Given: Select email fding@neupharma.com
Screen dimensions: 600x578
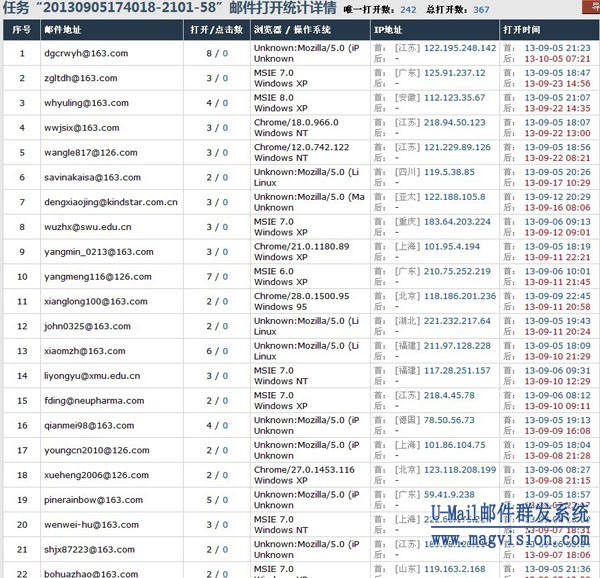Looking at the screenshot, I should (x=94, y=401).
